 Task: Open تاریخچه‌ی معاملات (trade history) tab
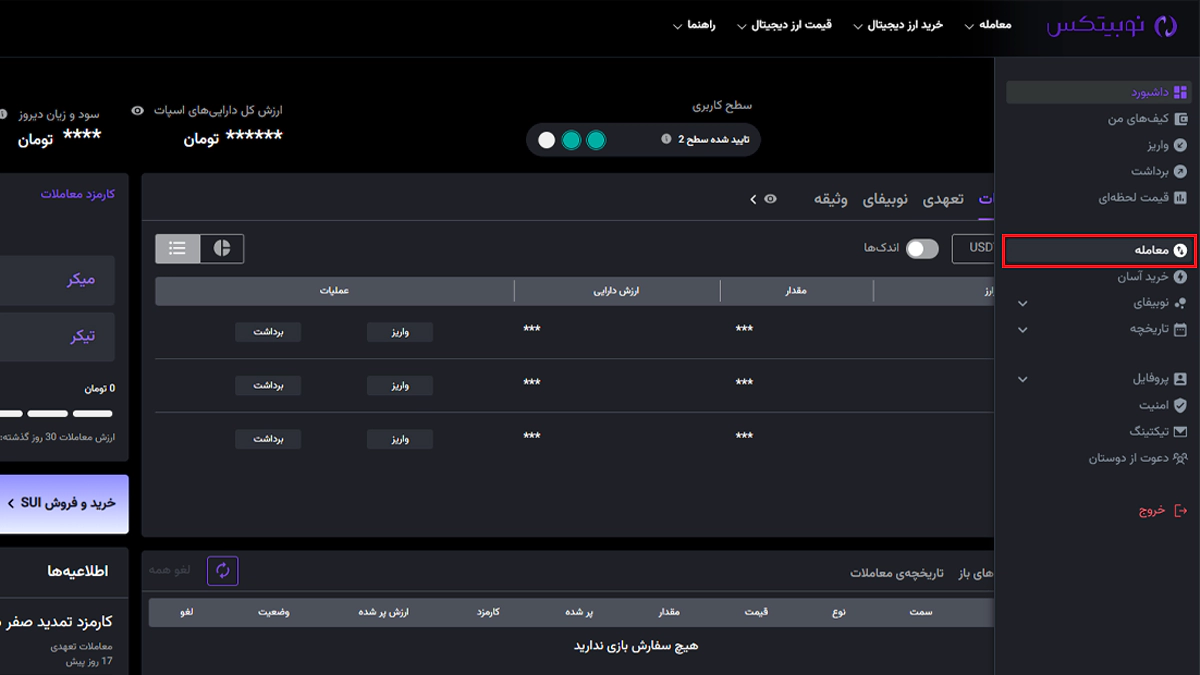coord(897,573)
